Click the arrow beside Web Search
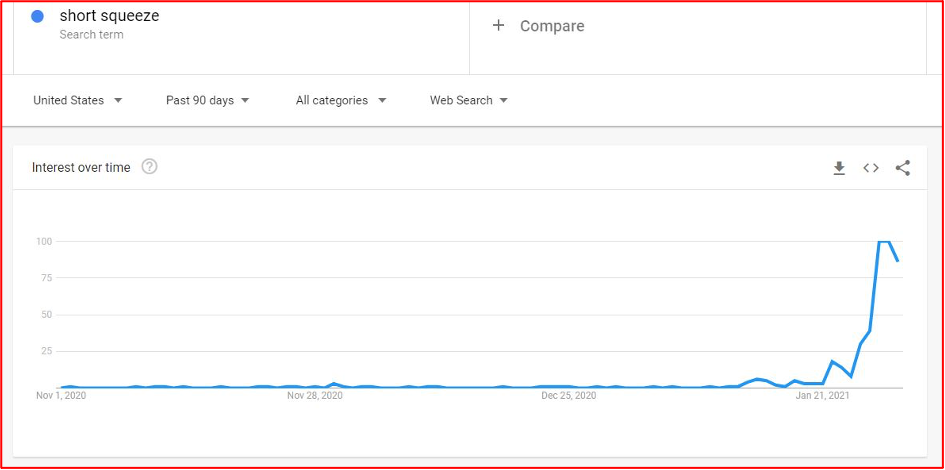The width and height of the screenshot is (945, 470). click(504, 101)
